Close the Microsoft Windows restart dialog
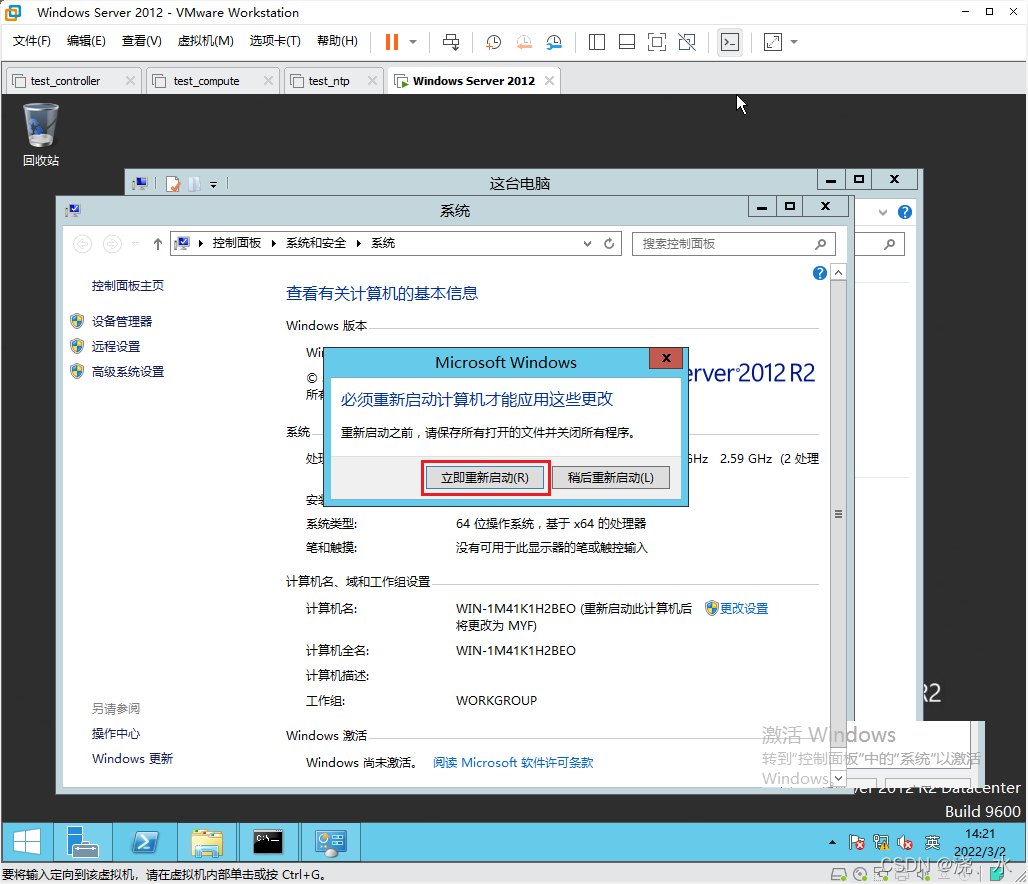The width and height of the screenshot is (1028, 884). [666, 358]
